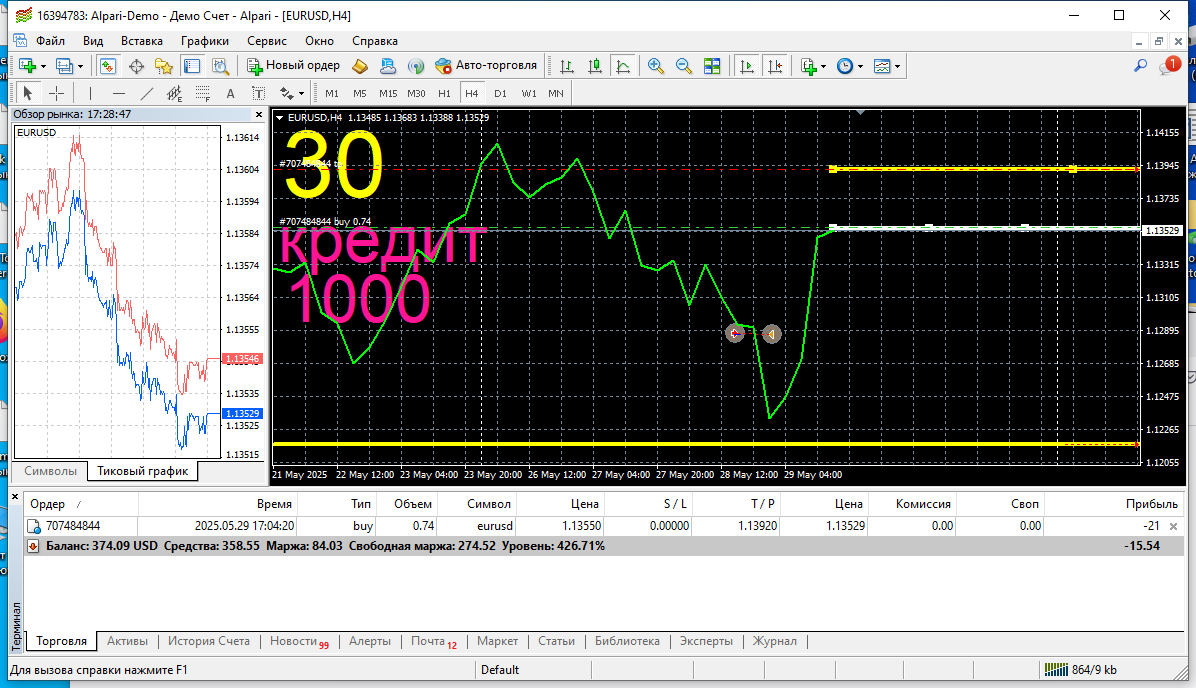Viewport: 1196px width, 688px height.
Task: Expand the Periods clock dropdown arrow
Action: [860, 66]
